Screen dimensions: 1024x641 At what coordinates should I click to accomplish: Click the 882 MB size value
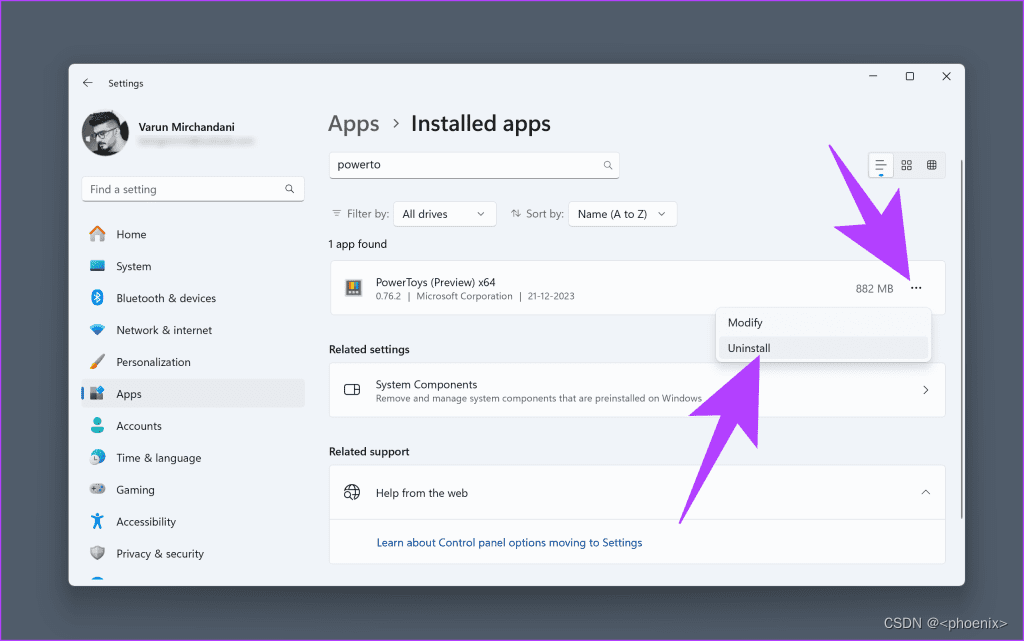click(874, 289)
